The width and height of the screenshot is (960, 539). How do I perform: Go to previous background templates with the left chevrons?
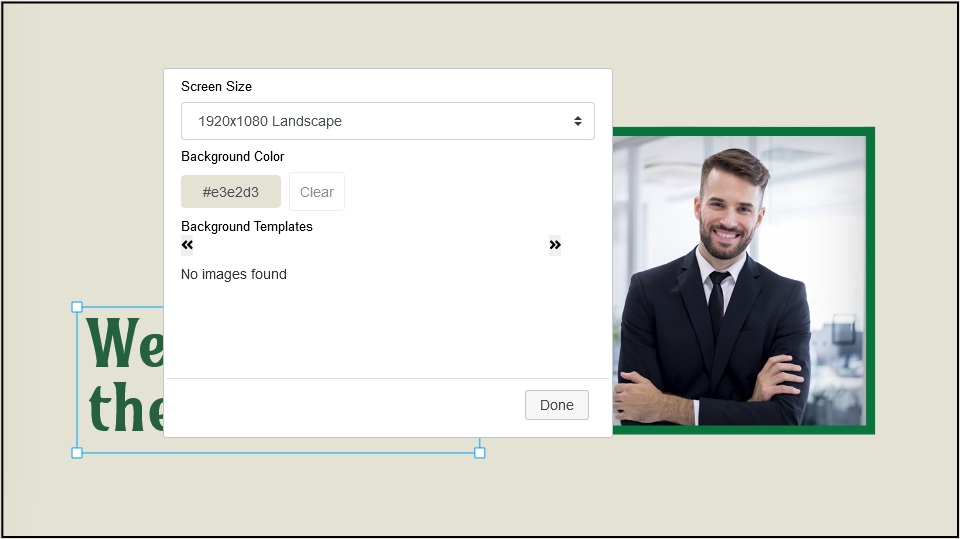(x=187, y=245)
